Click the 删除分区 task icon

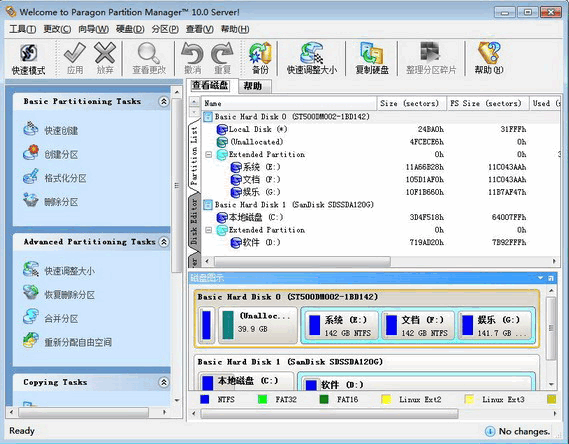[30, 200]
